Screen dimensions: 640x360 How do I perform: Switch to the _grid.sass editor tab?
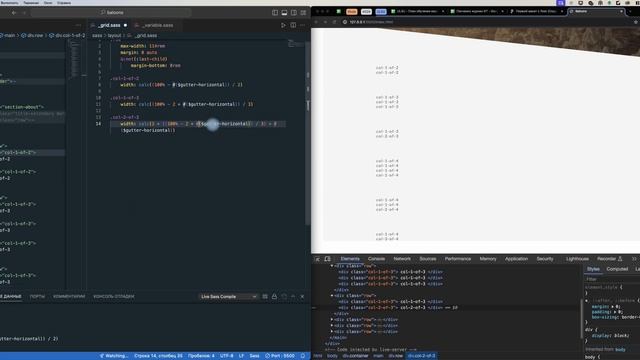(x=109, y=25)
